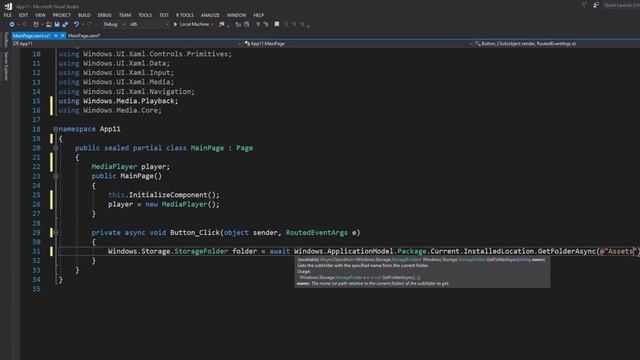Viewport: 640px width, 360px height.
Task: Open the BUILD menu
Action: coord(84,15)
